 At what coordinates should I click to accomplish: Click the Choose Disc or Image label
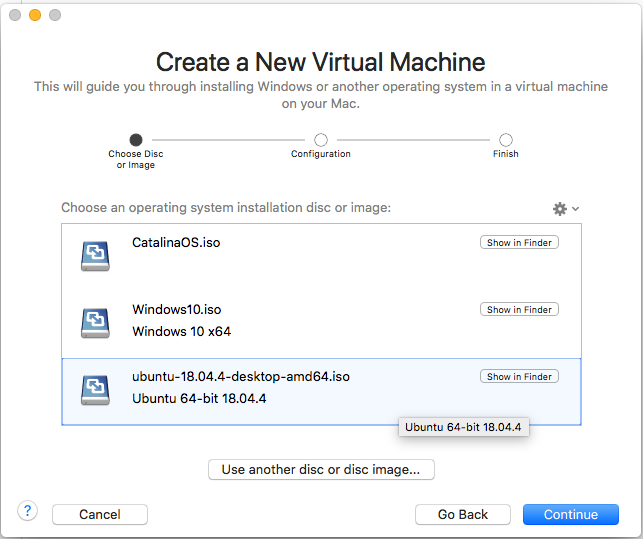136,159
